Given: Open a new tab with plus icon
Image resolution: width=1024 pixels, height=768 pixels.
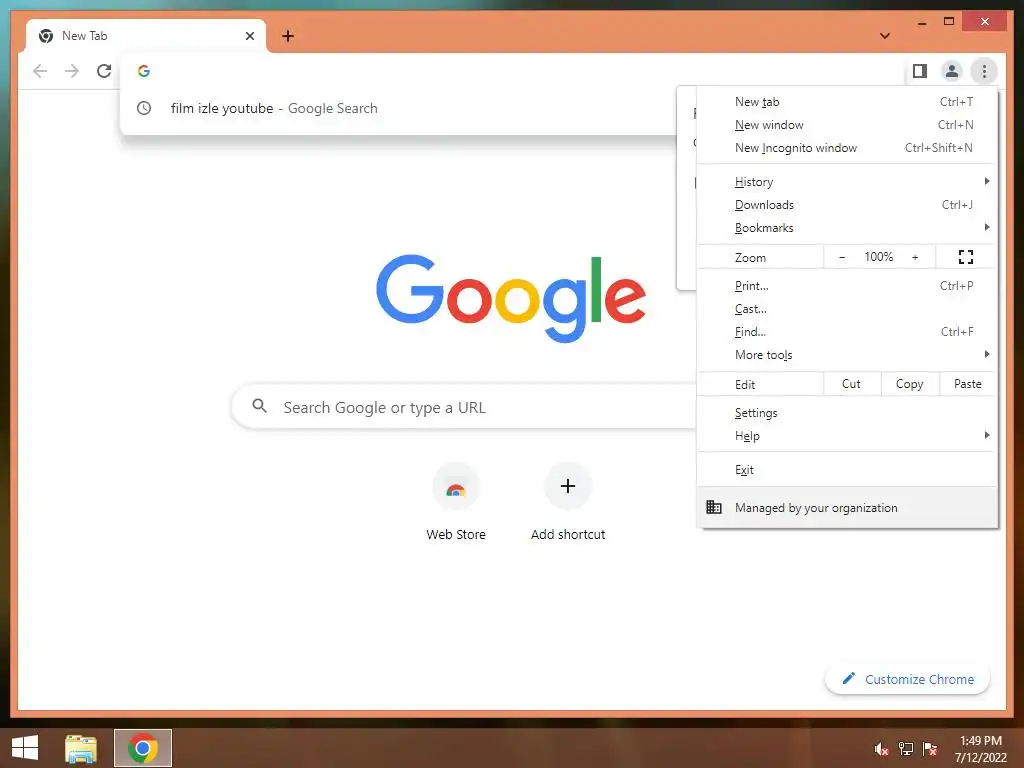Looking at the screenshot, I should tap(288, 36).
